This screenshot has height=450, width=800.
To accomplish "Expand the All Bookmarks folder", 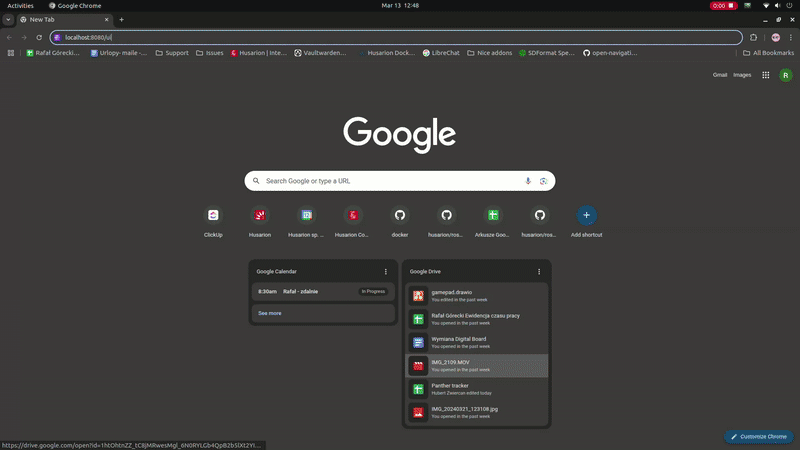I will point(768,53).
